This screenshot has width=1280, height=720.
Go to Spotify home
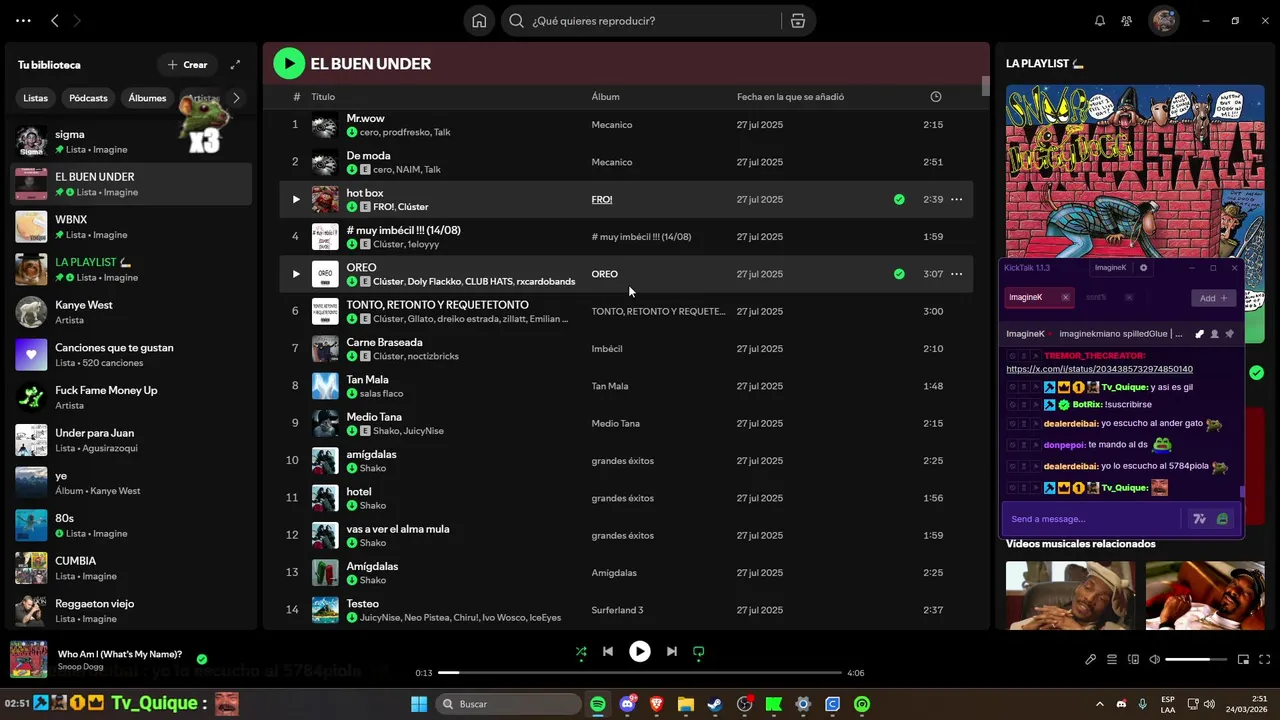tap(479, 21)
